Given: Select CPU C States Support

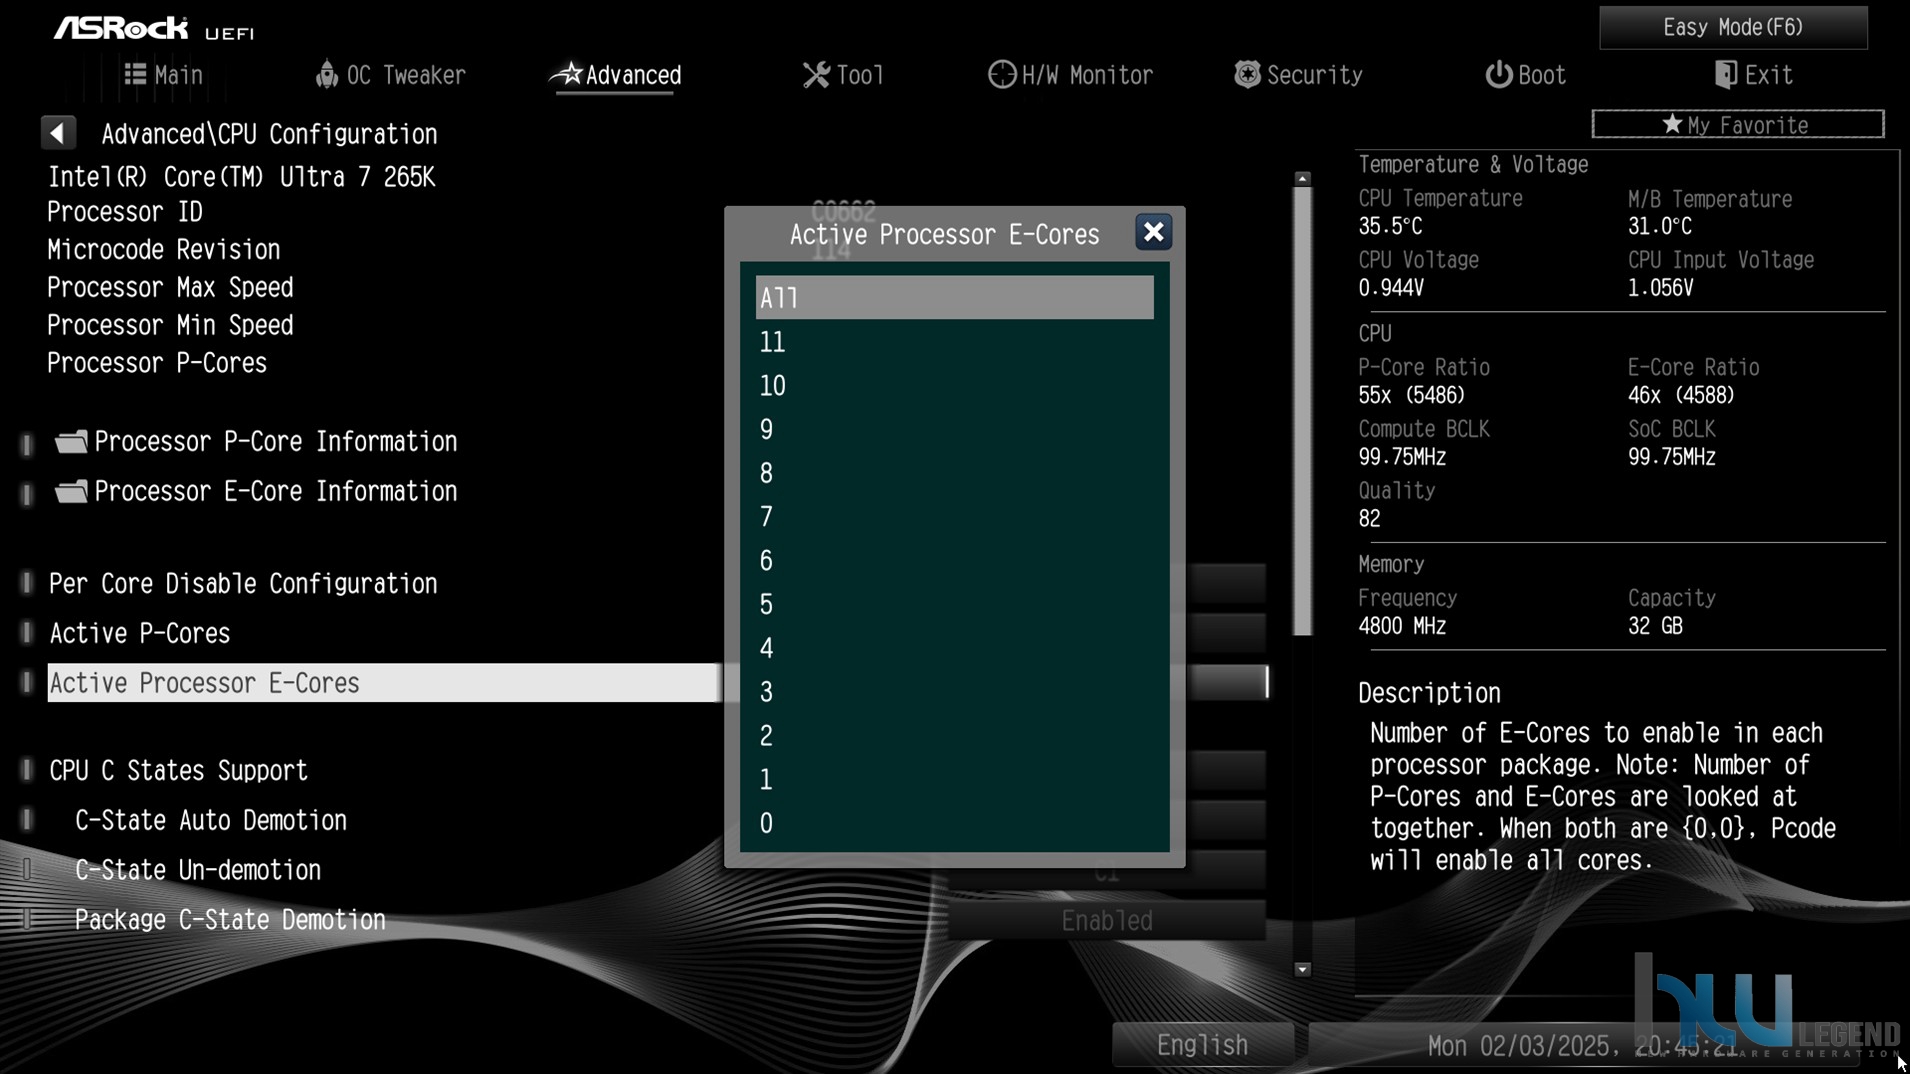Looking at the screenshot, I should [x=179, y=770].
